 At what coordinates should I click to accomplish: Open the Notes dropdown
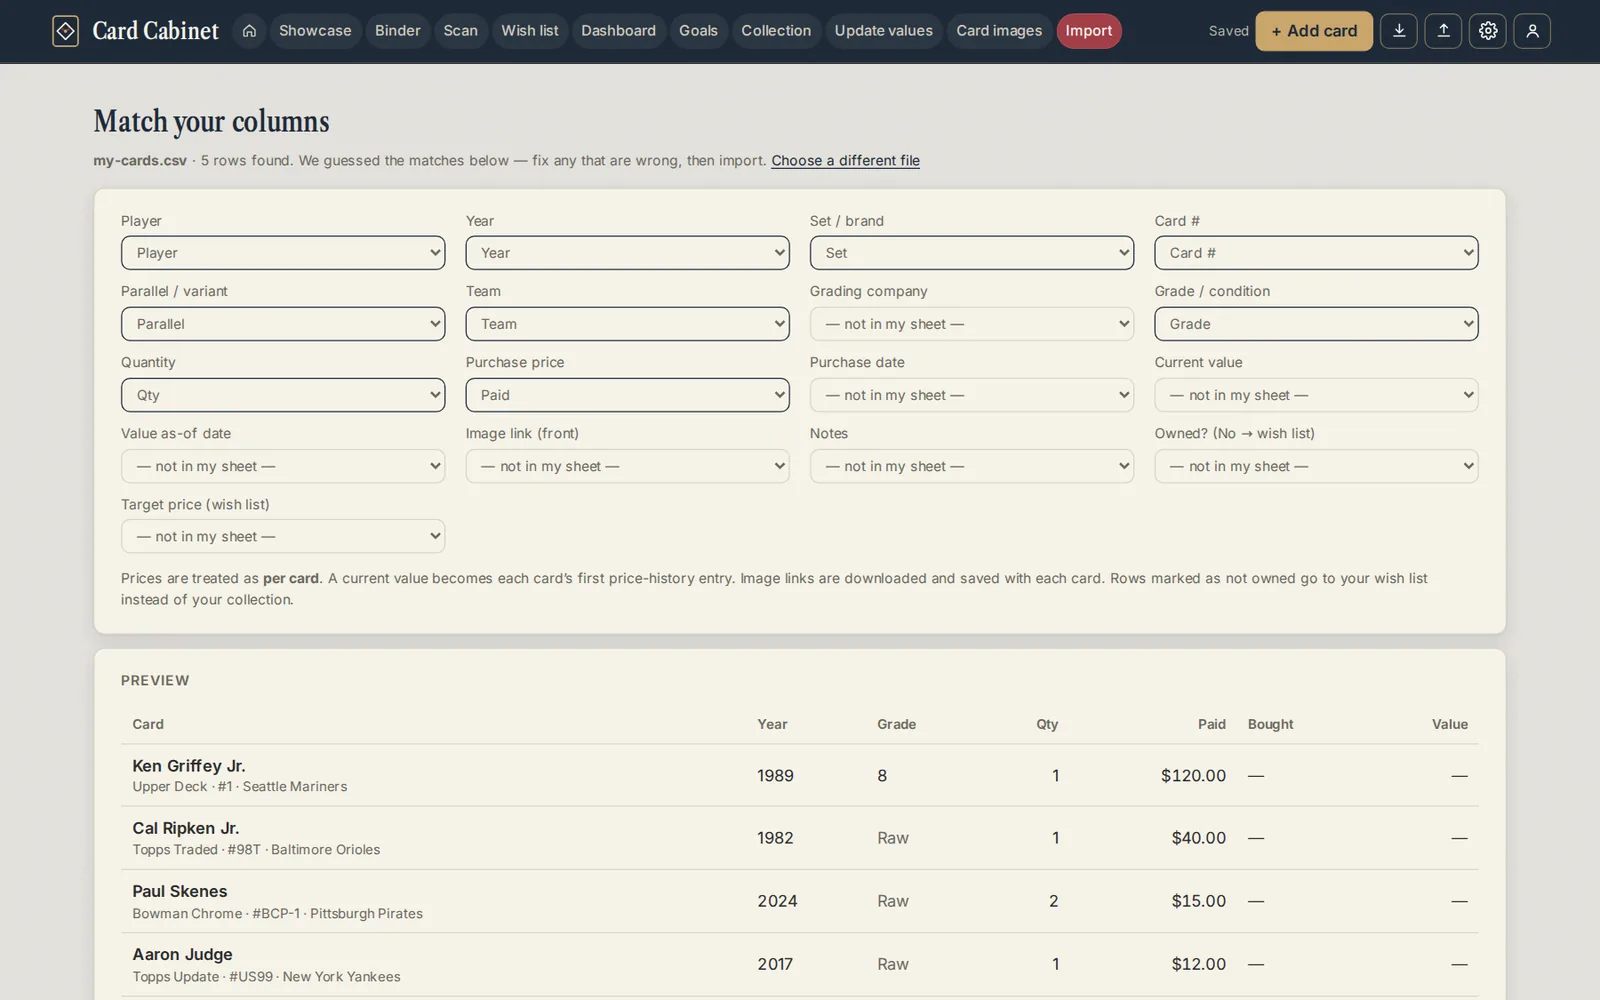tap(972, 466)
